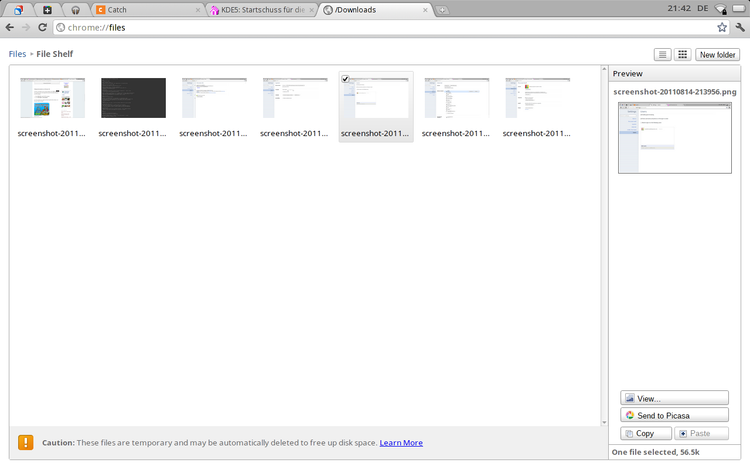
Task: Click the New folder button
Action: click(x=718, y=55)
